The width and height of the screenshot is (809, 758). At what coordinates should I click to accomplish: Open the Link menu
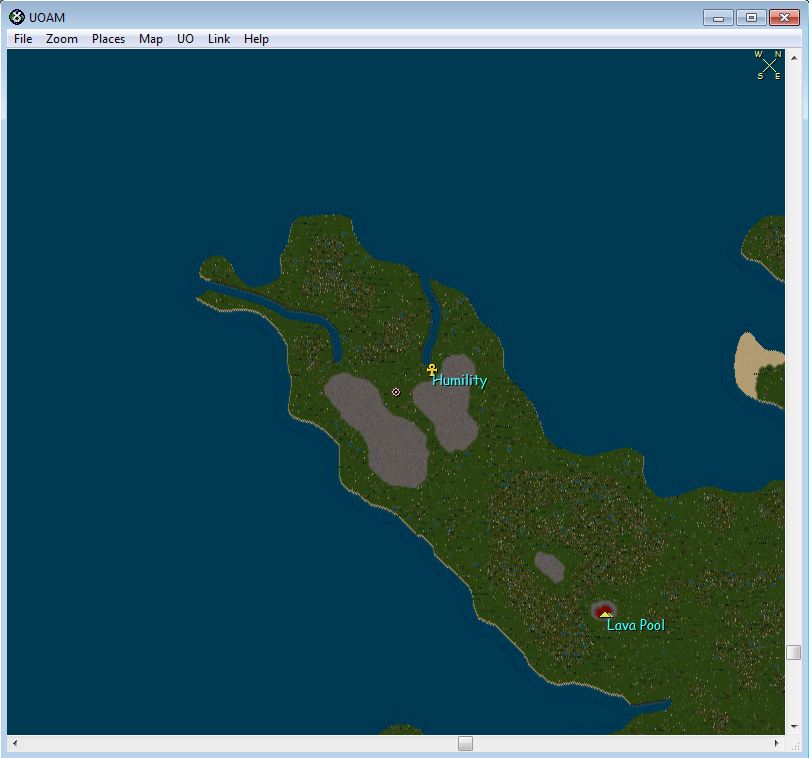(219, 39)
